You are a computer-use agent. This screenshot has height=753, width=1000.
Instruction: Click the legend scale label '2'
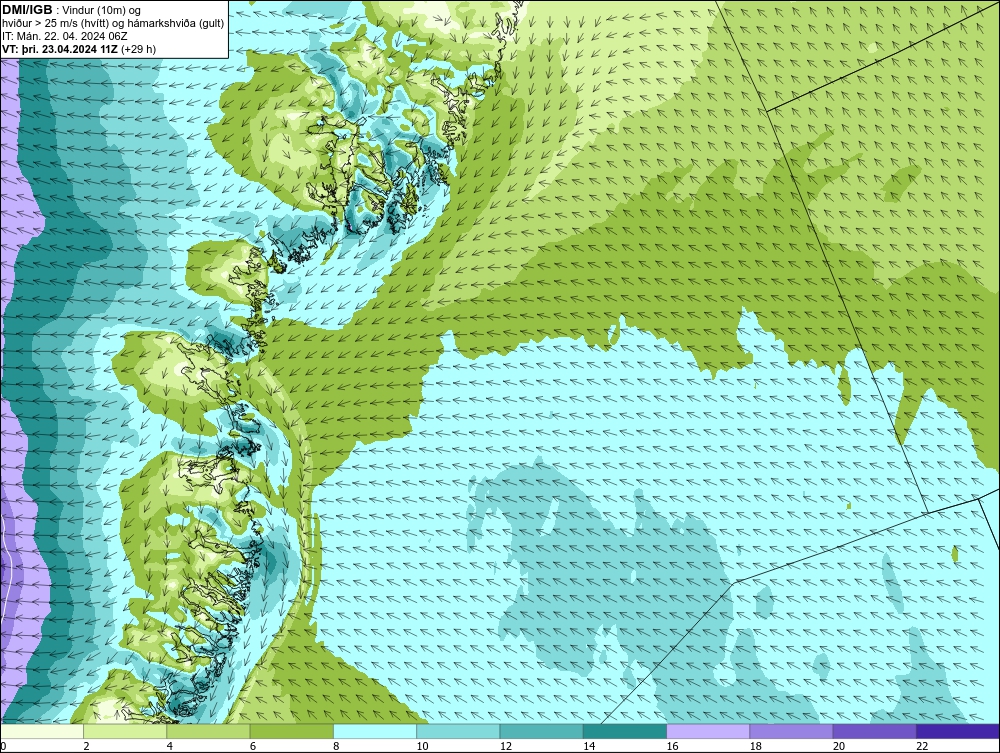[86, 746]
